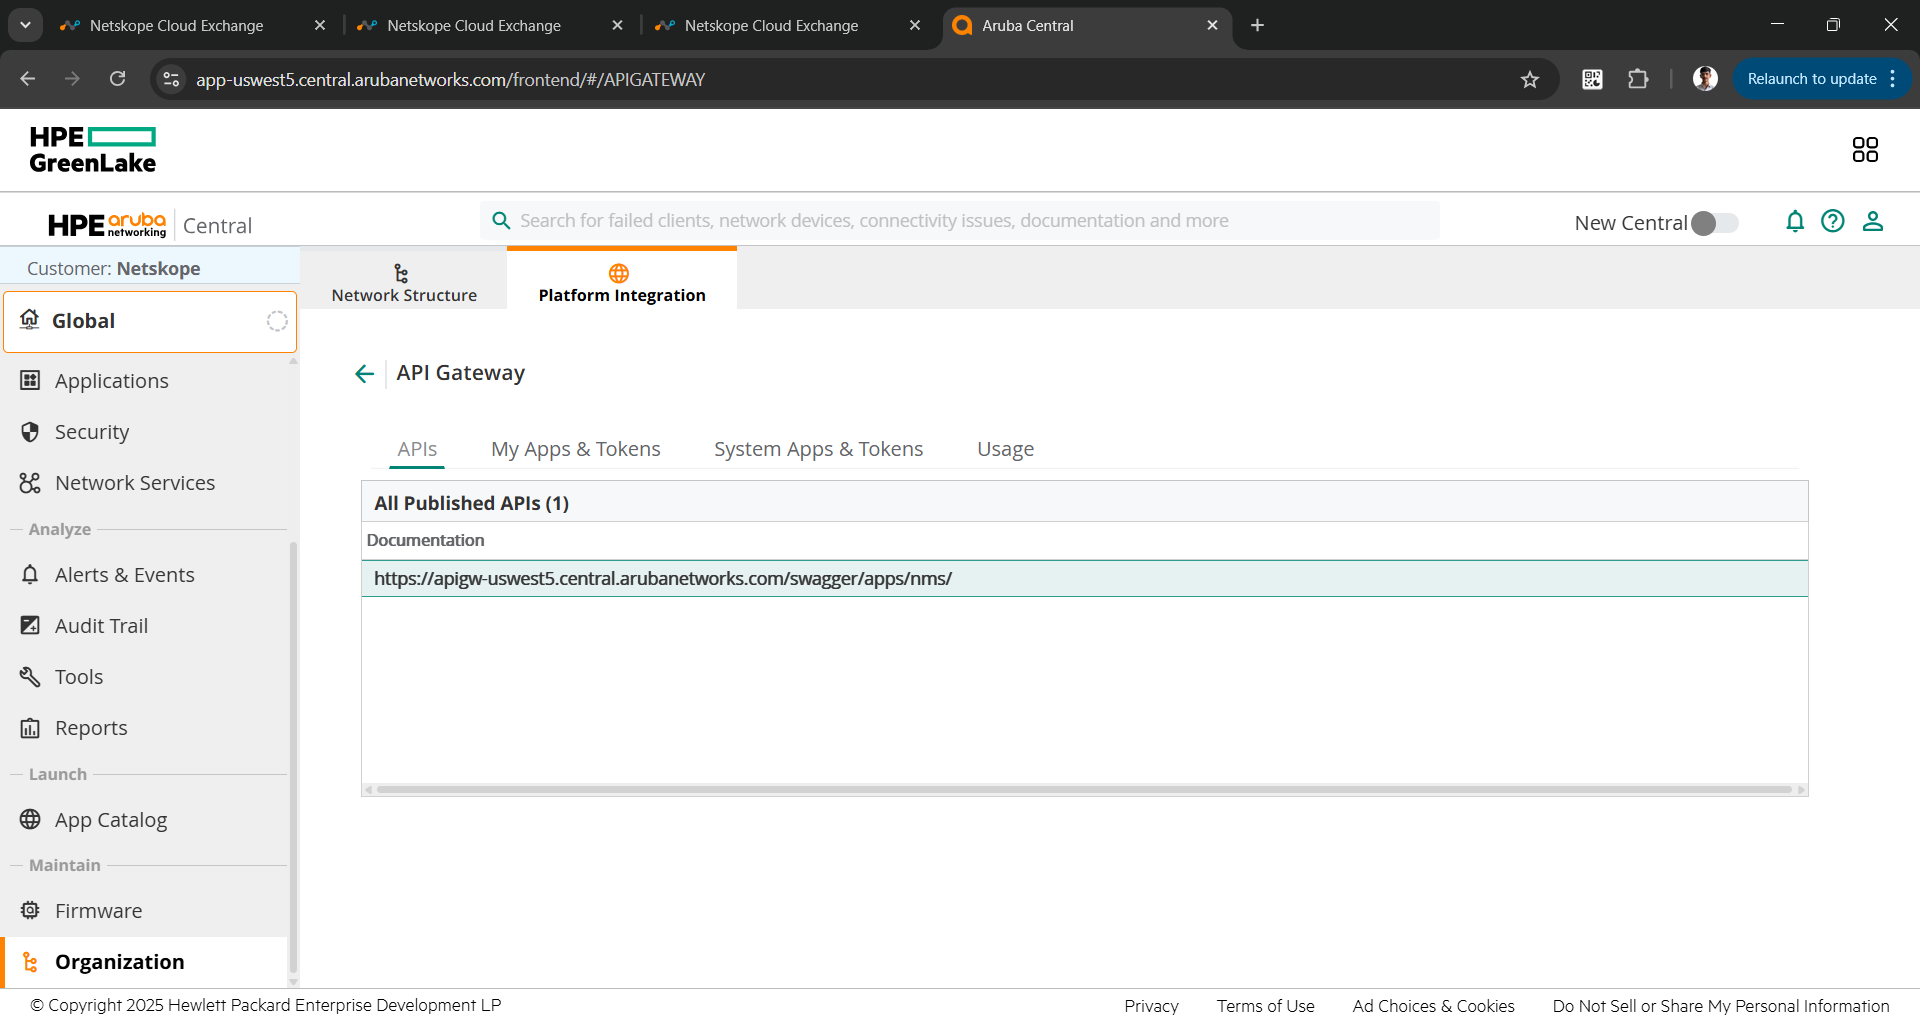
Task: Click the Audit Trail icon
Action: click(30, 625)
